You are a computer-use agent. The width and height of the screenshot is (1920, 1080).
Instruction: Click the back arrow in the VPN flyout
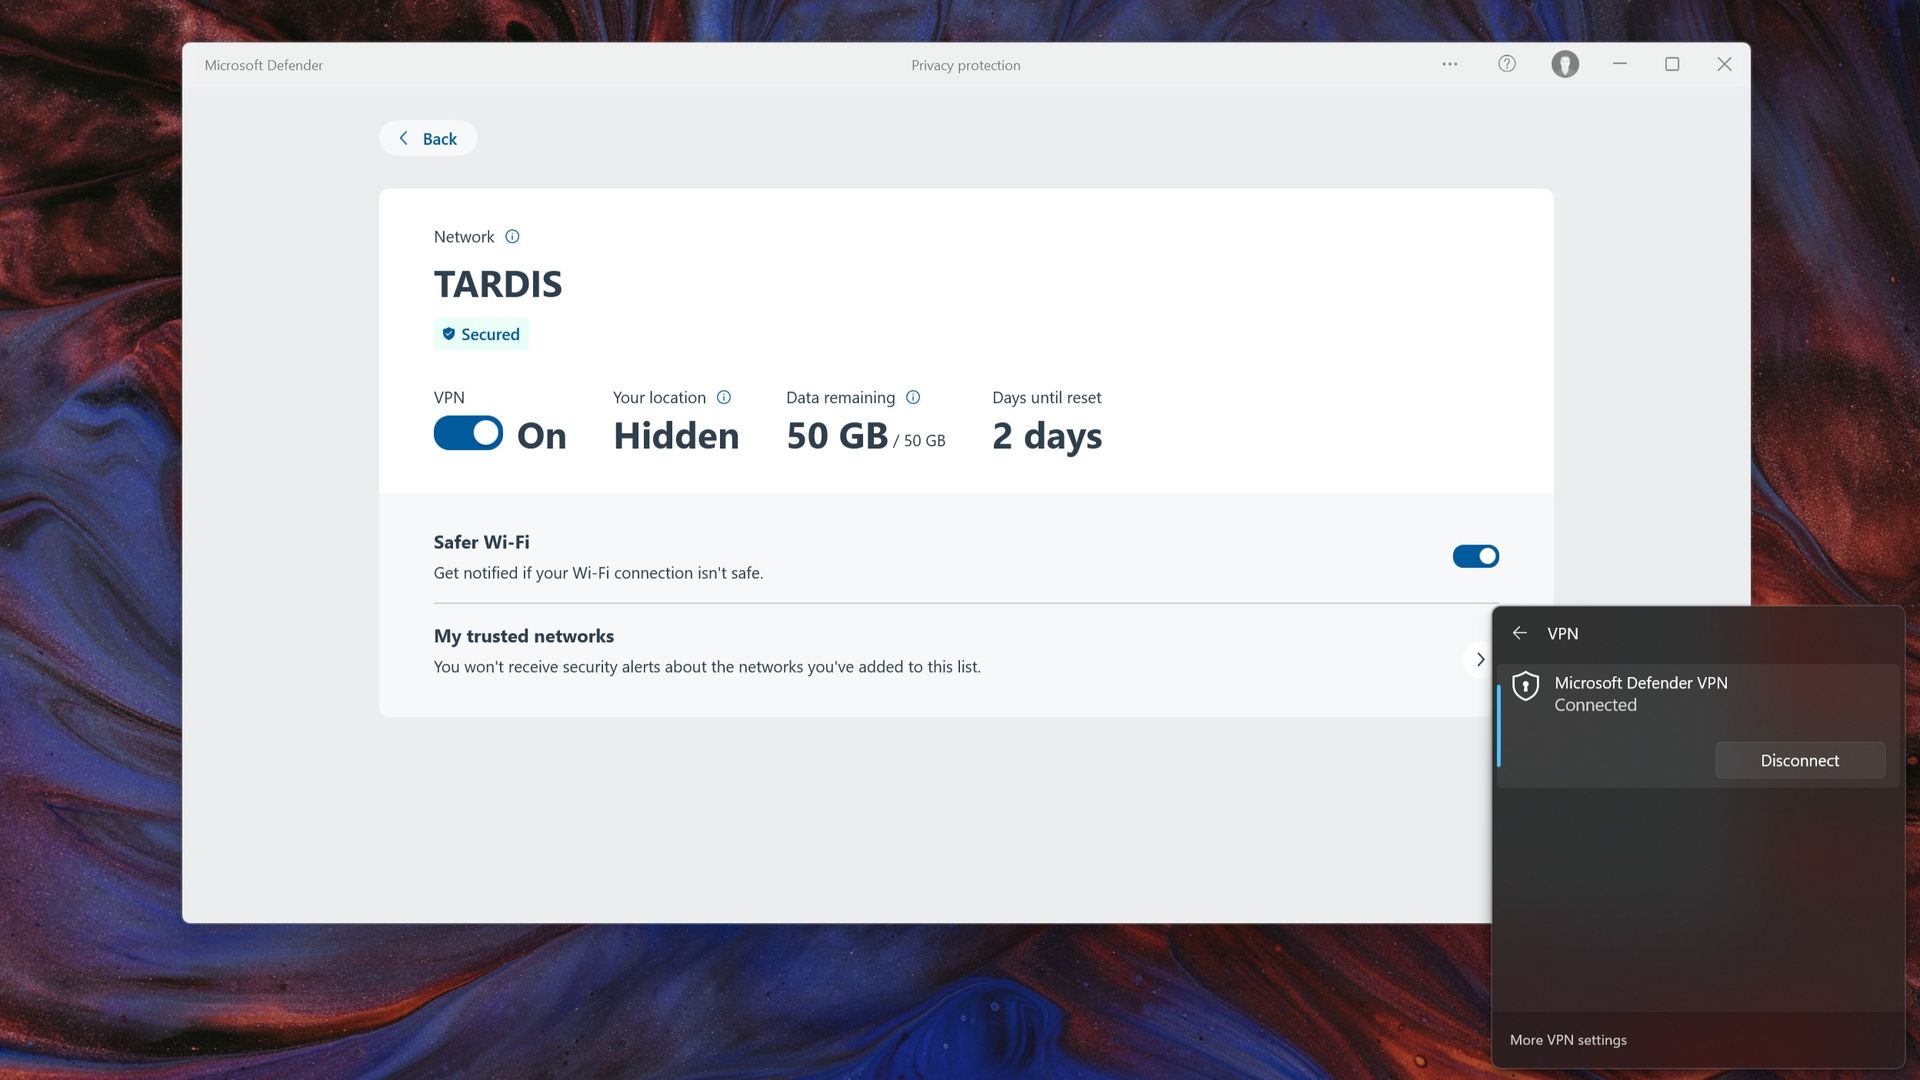coord(1521,633)
